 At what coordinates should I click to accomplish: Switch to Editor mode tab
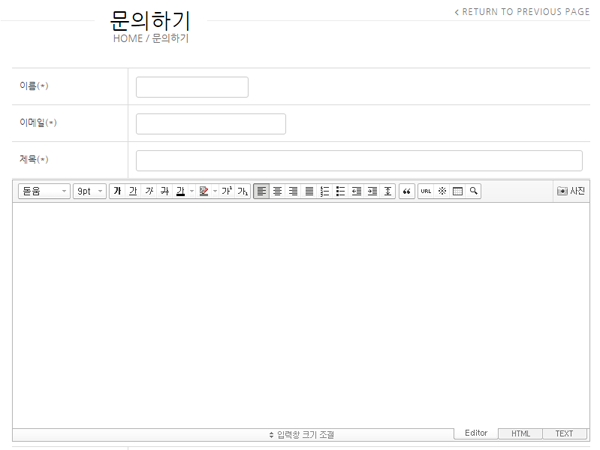[476, 433]
